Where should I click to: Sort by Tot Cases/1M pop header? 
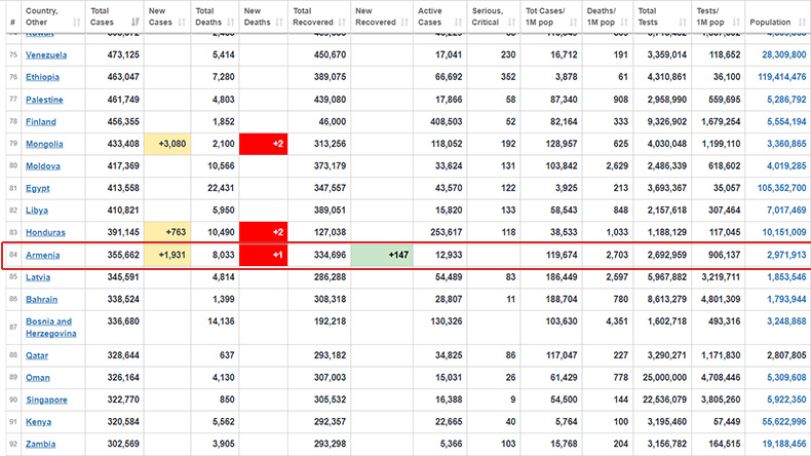[x=551, y=17]
